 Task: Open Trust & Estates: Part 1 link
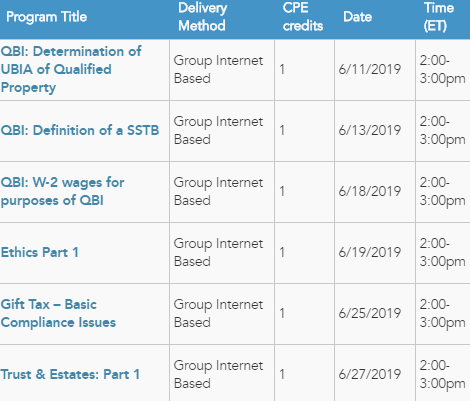pyautogui.click(x=70, y=374)
